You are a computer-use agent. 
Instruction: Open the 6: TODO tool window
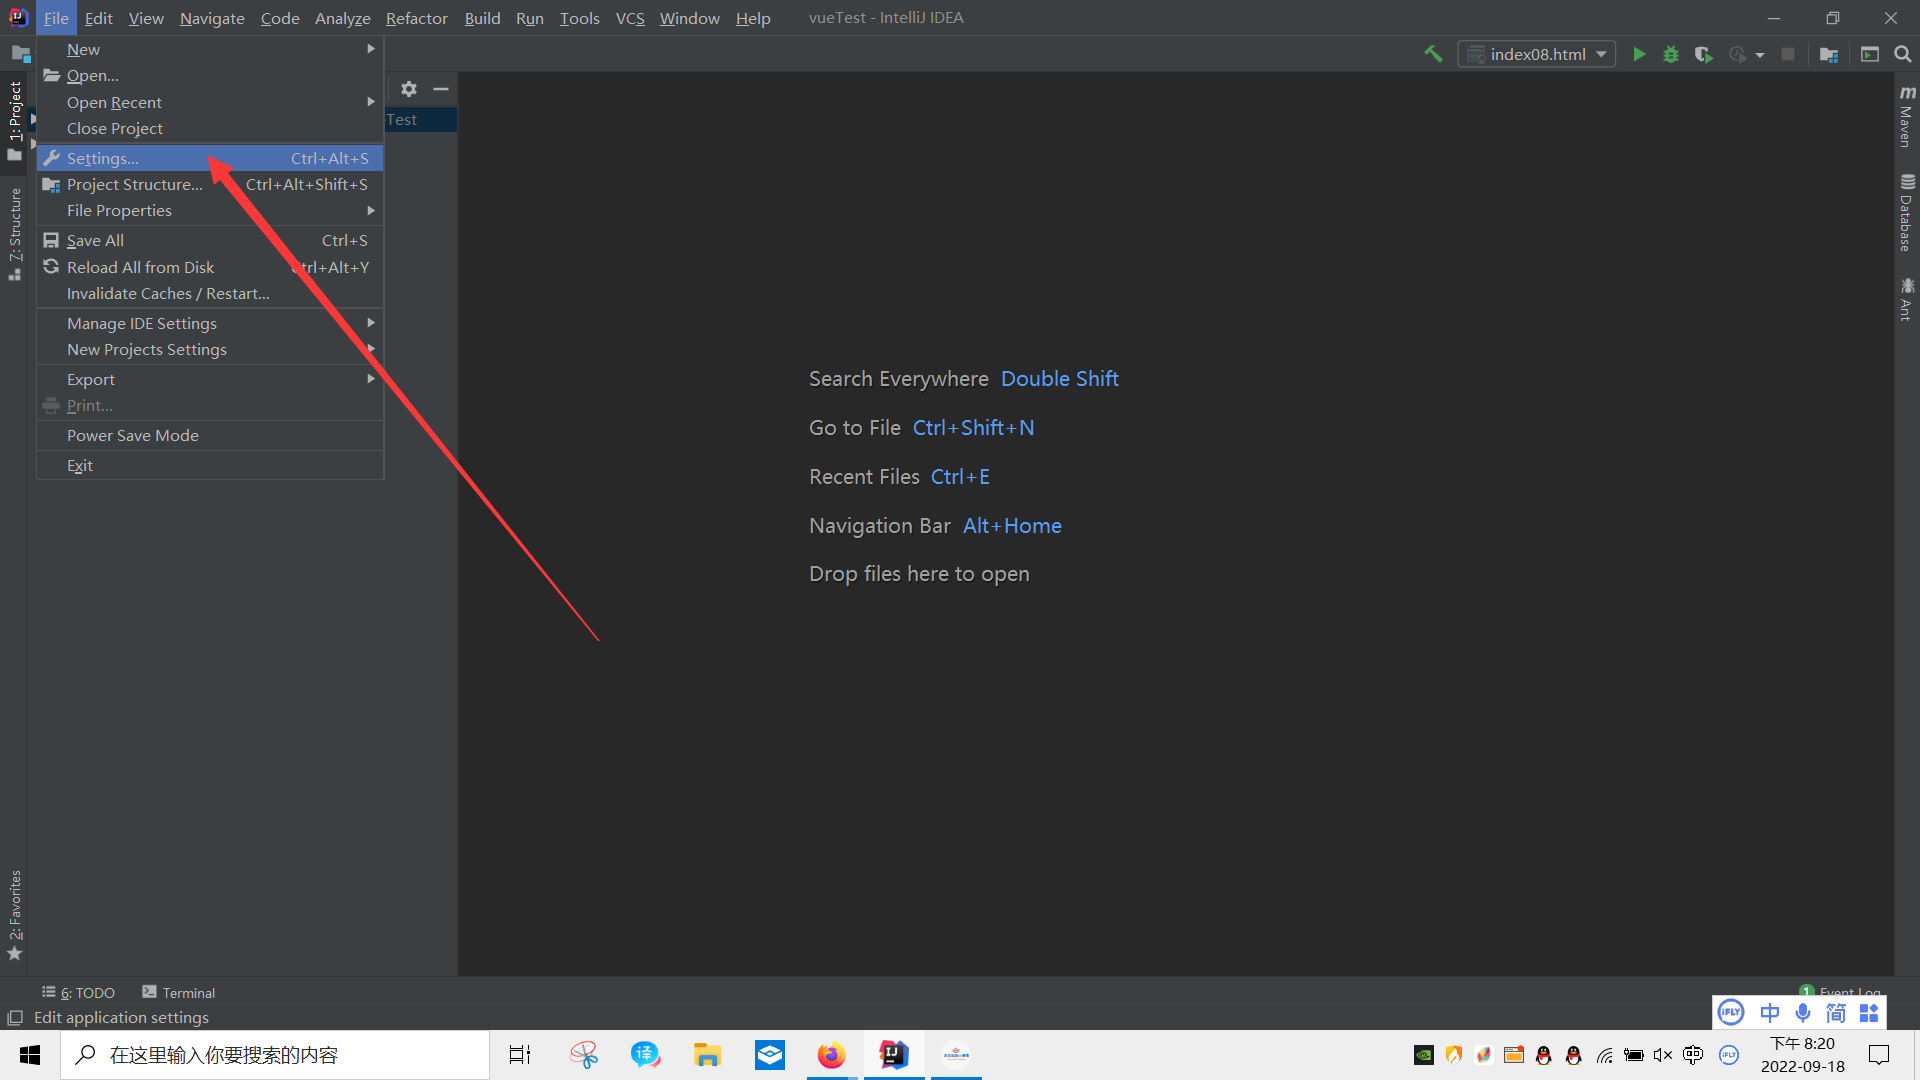[79, 993]
